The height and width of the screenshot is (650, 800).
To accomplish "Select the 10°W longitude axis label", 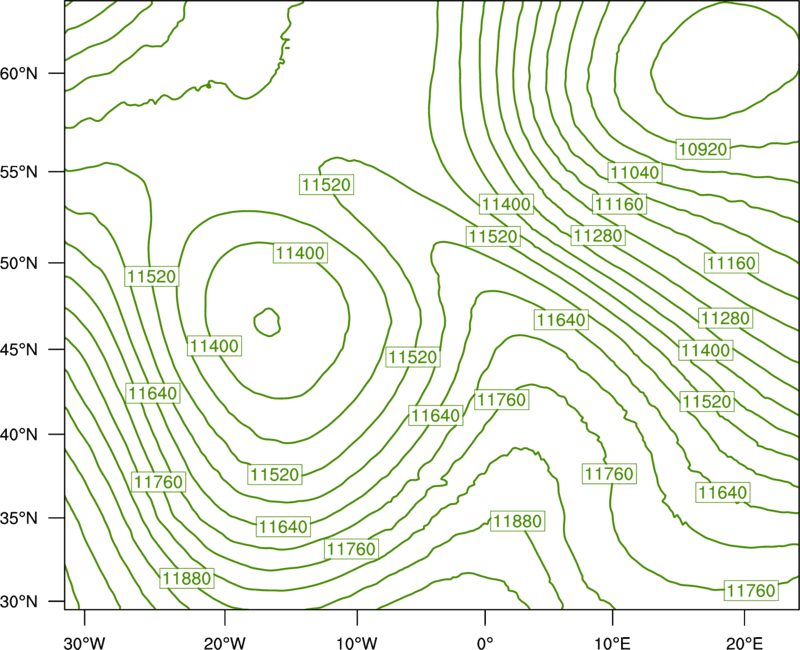I will (357, 643).
